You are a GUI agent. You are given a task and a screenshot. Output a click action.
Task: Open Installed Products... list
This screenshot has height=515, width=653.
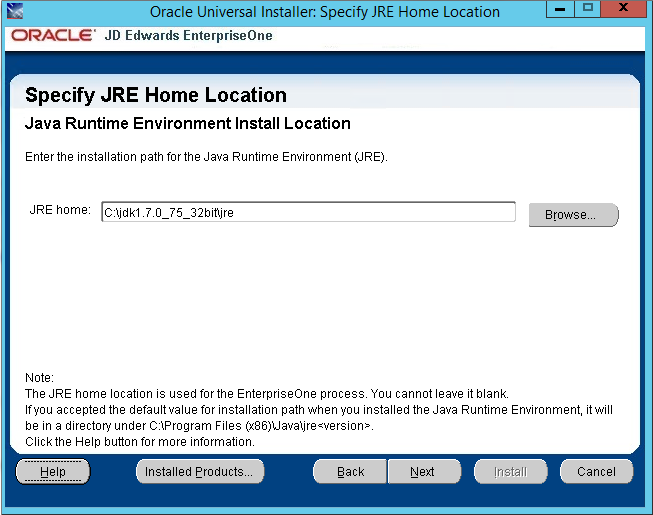click(200, 472)
